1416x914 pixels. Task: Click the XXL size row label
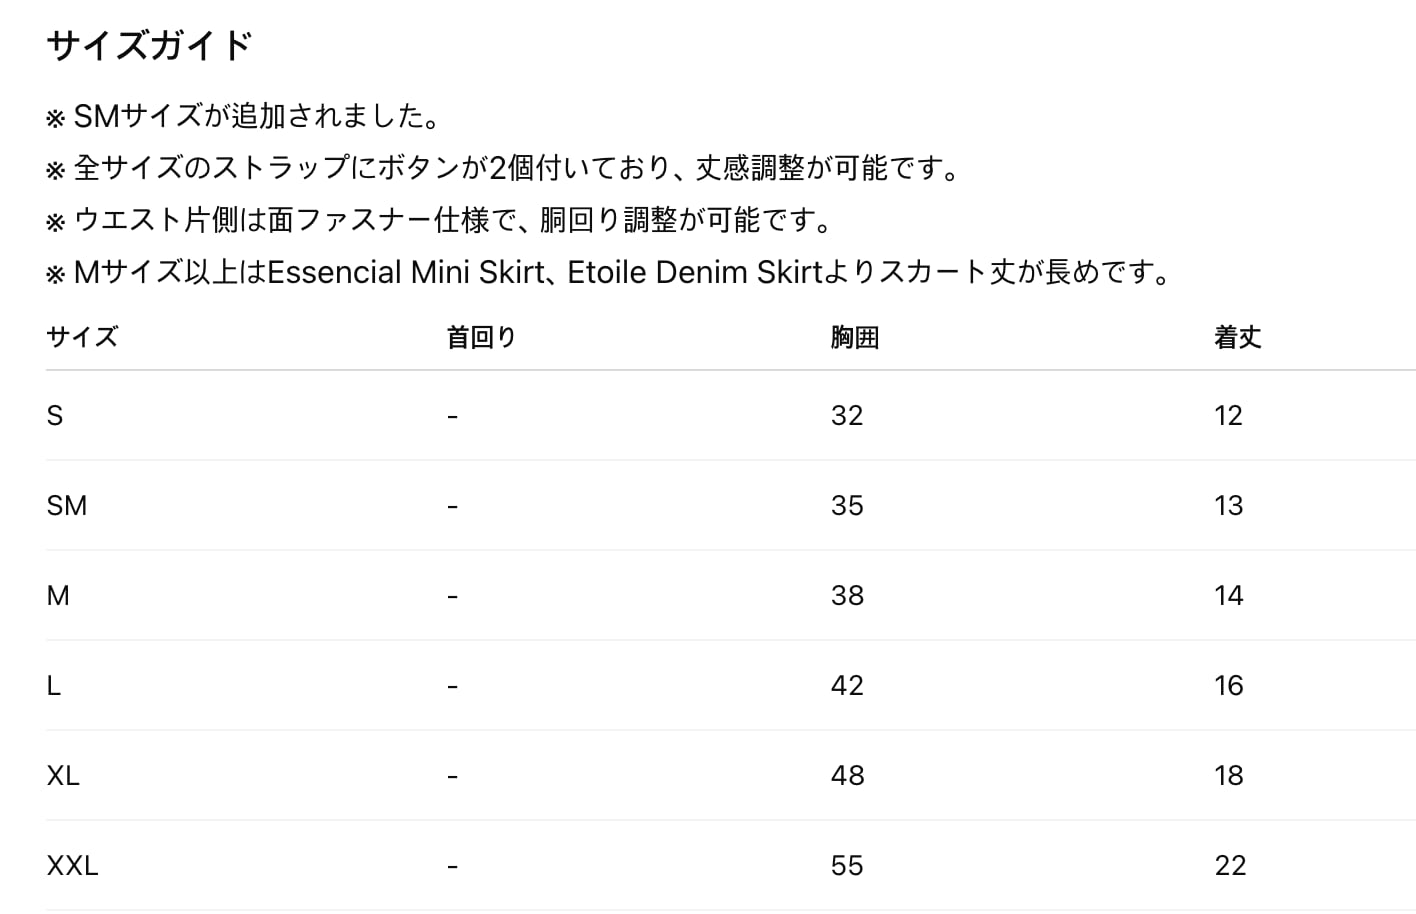click(72, 866)
